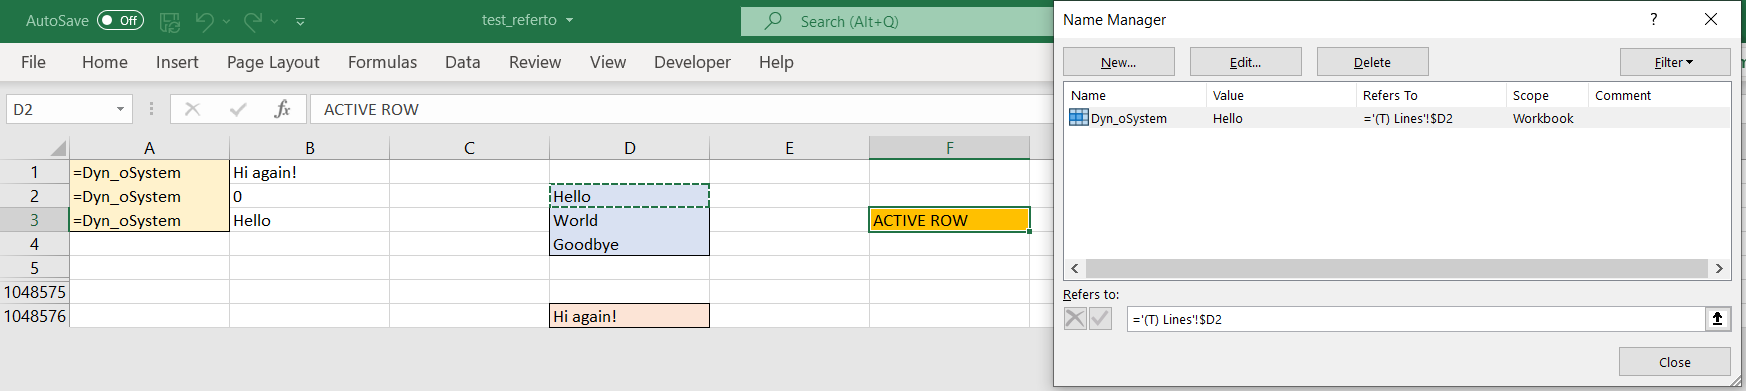
Task: Open the Review tab
Action: 535,62
